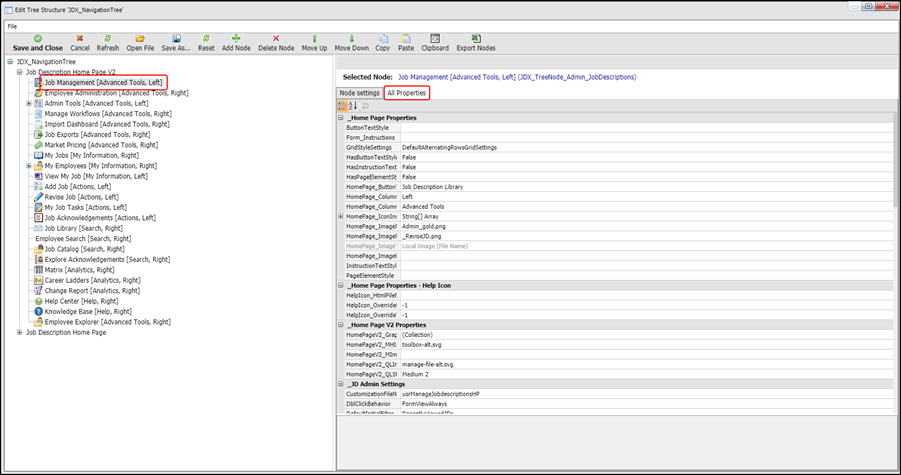Screen dimensions: 901x475
Task: Open the File menu
Action: pos(12,25)
